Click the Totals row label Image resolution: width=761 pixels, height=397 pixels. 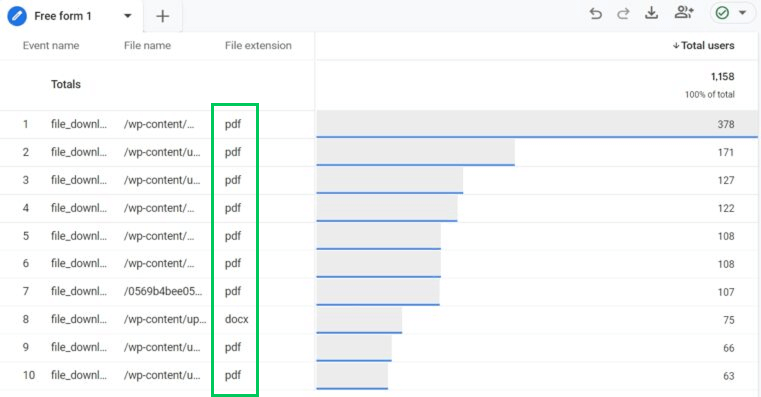(x=66, y=84)
